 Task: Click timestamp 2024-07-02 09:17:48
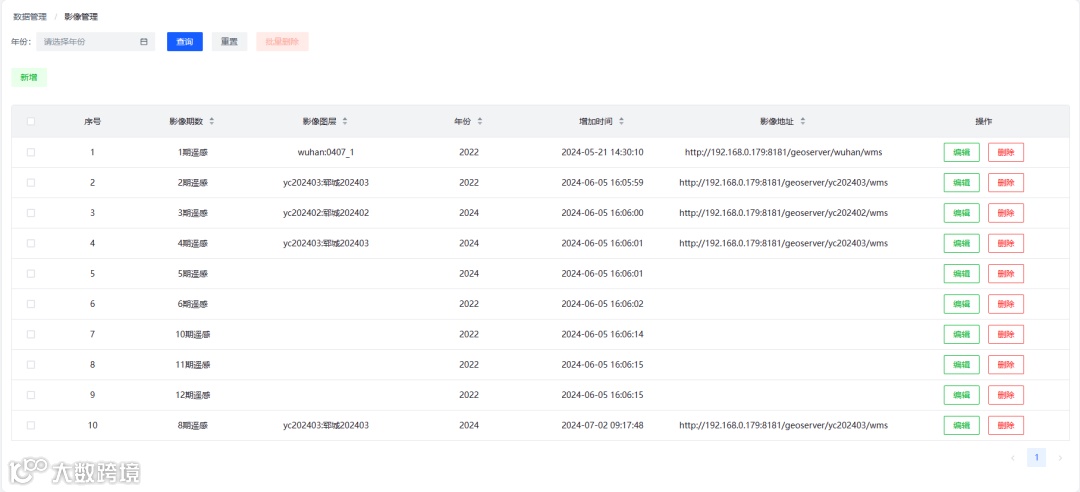[603, 425]
